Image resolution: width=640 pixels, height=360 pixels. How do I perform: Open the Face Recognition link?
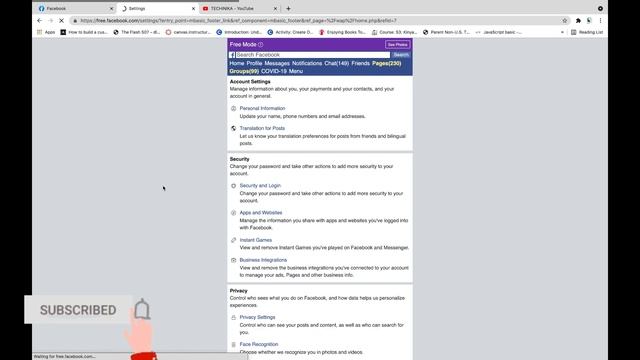pos(259,344)
